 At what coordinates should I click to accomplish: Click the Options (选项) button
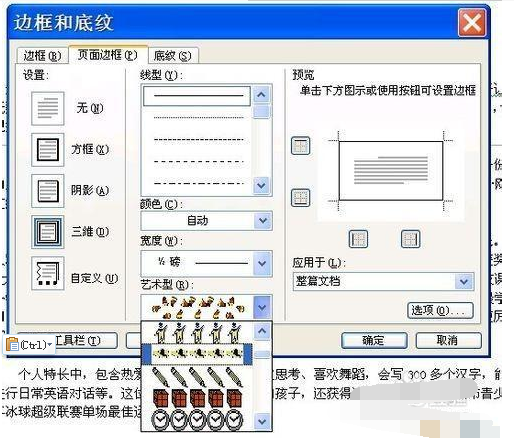pyautogui.click(x=440, y=310)
